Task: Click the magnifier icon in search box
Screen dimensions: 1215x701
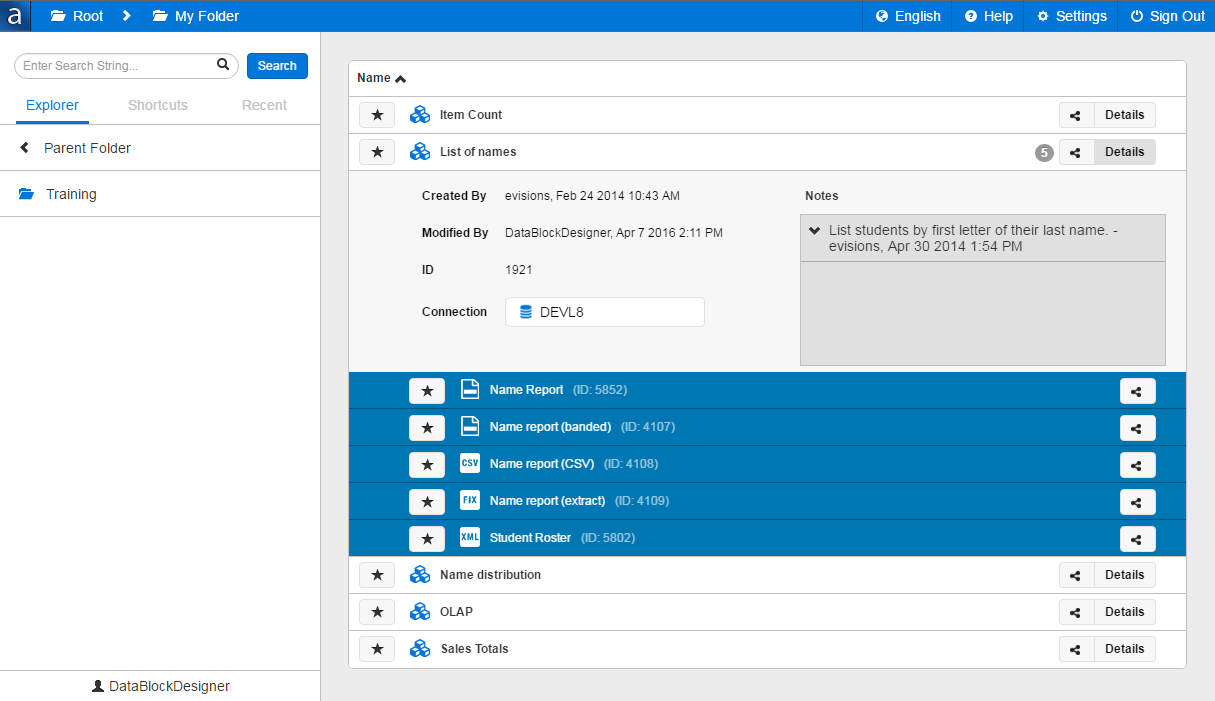Action: (223, 65)
